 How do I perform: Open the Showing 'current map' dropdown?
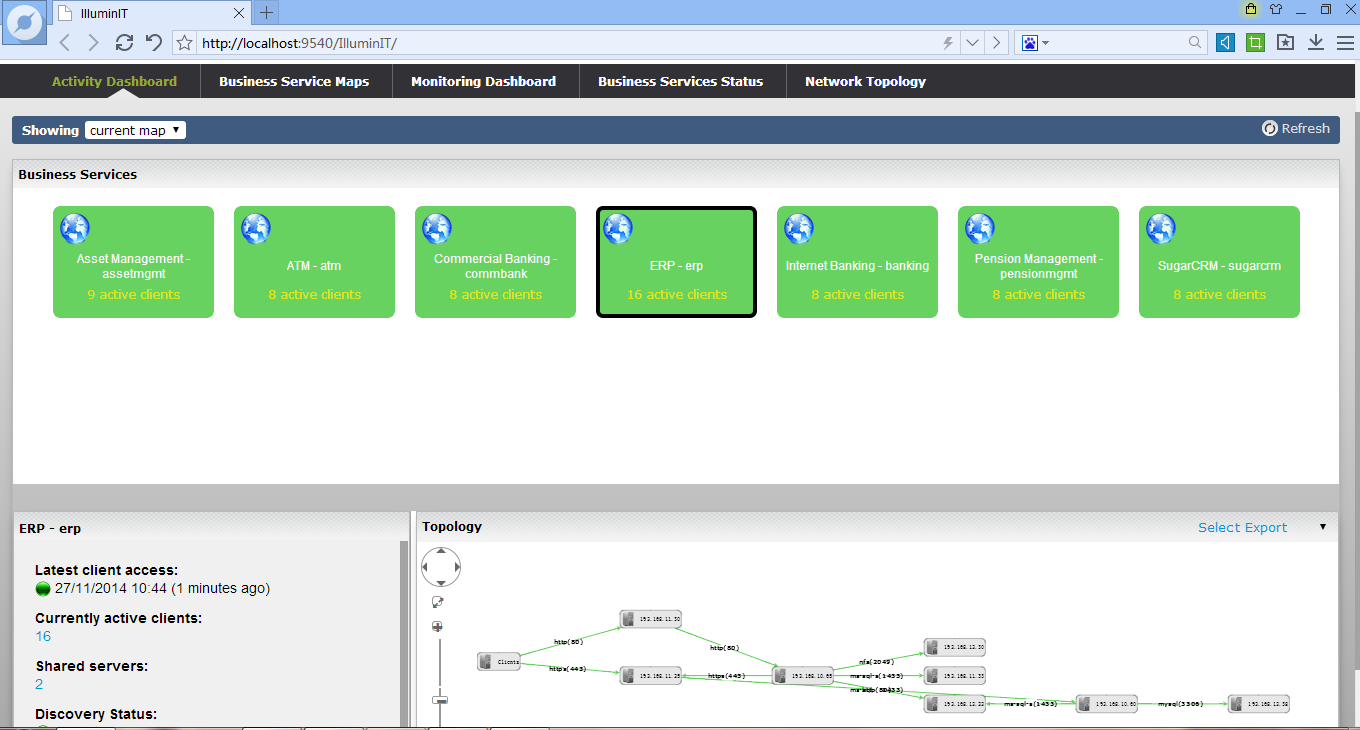tap(135, 130)
